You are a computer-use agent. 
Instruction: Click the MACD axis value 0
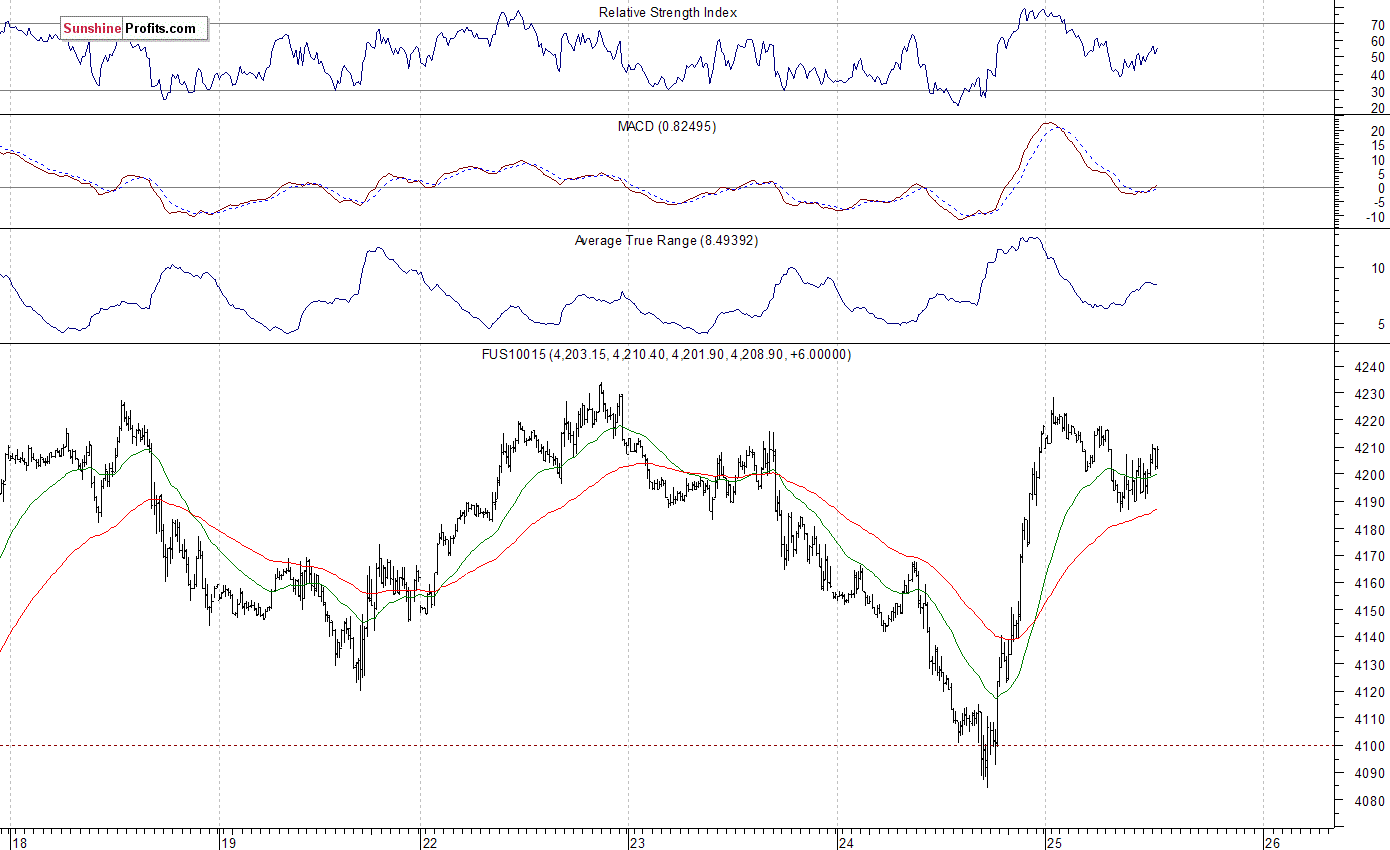click(x=1380, y=188)
